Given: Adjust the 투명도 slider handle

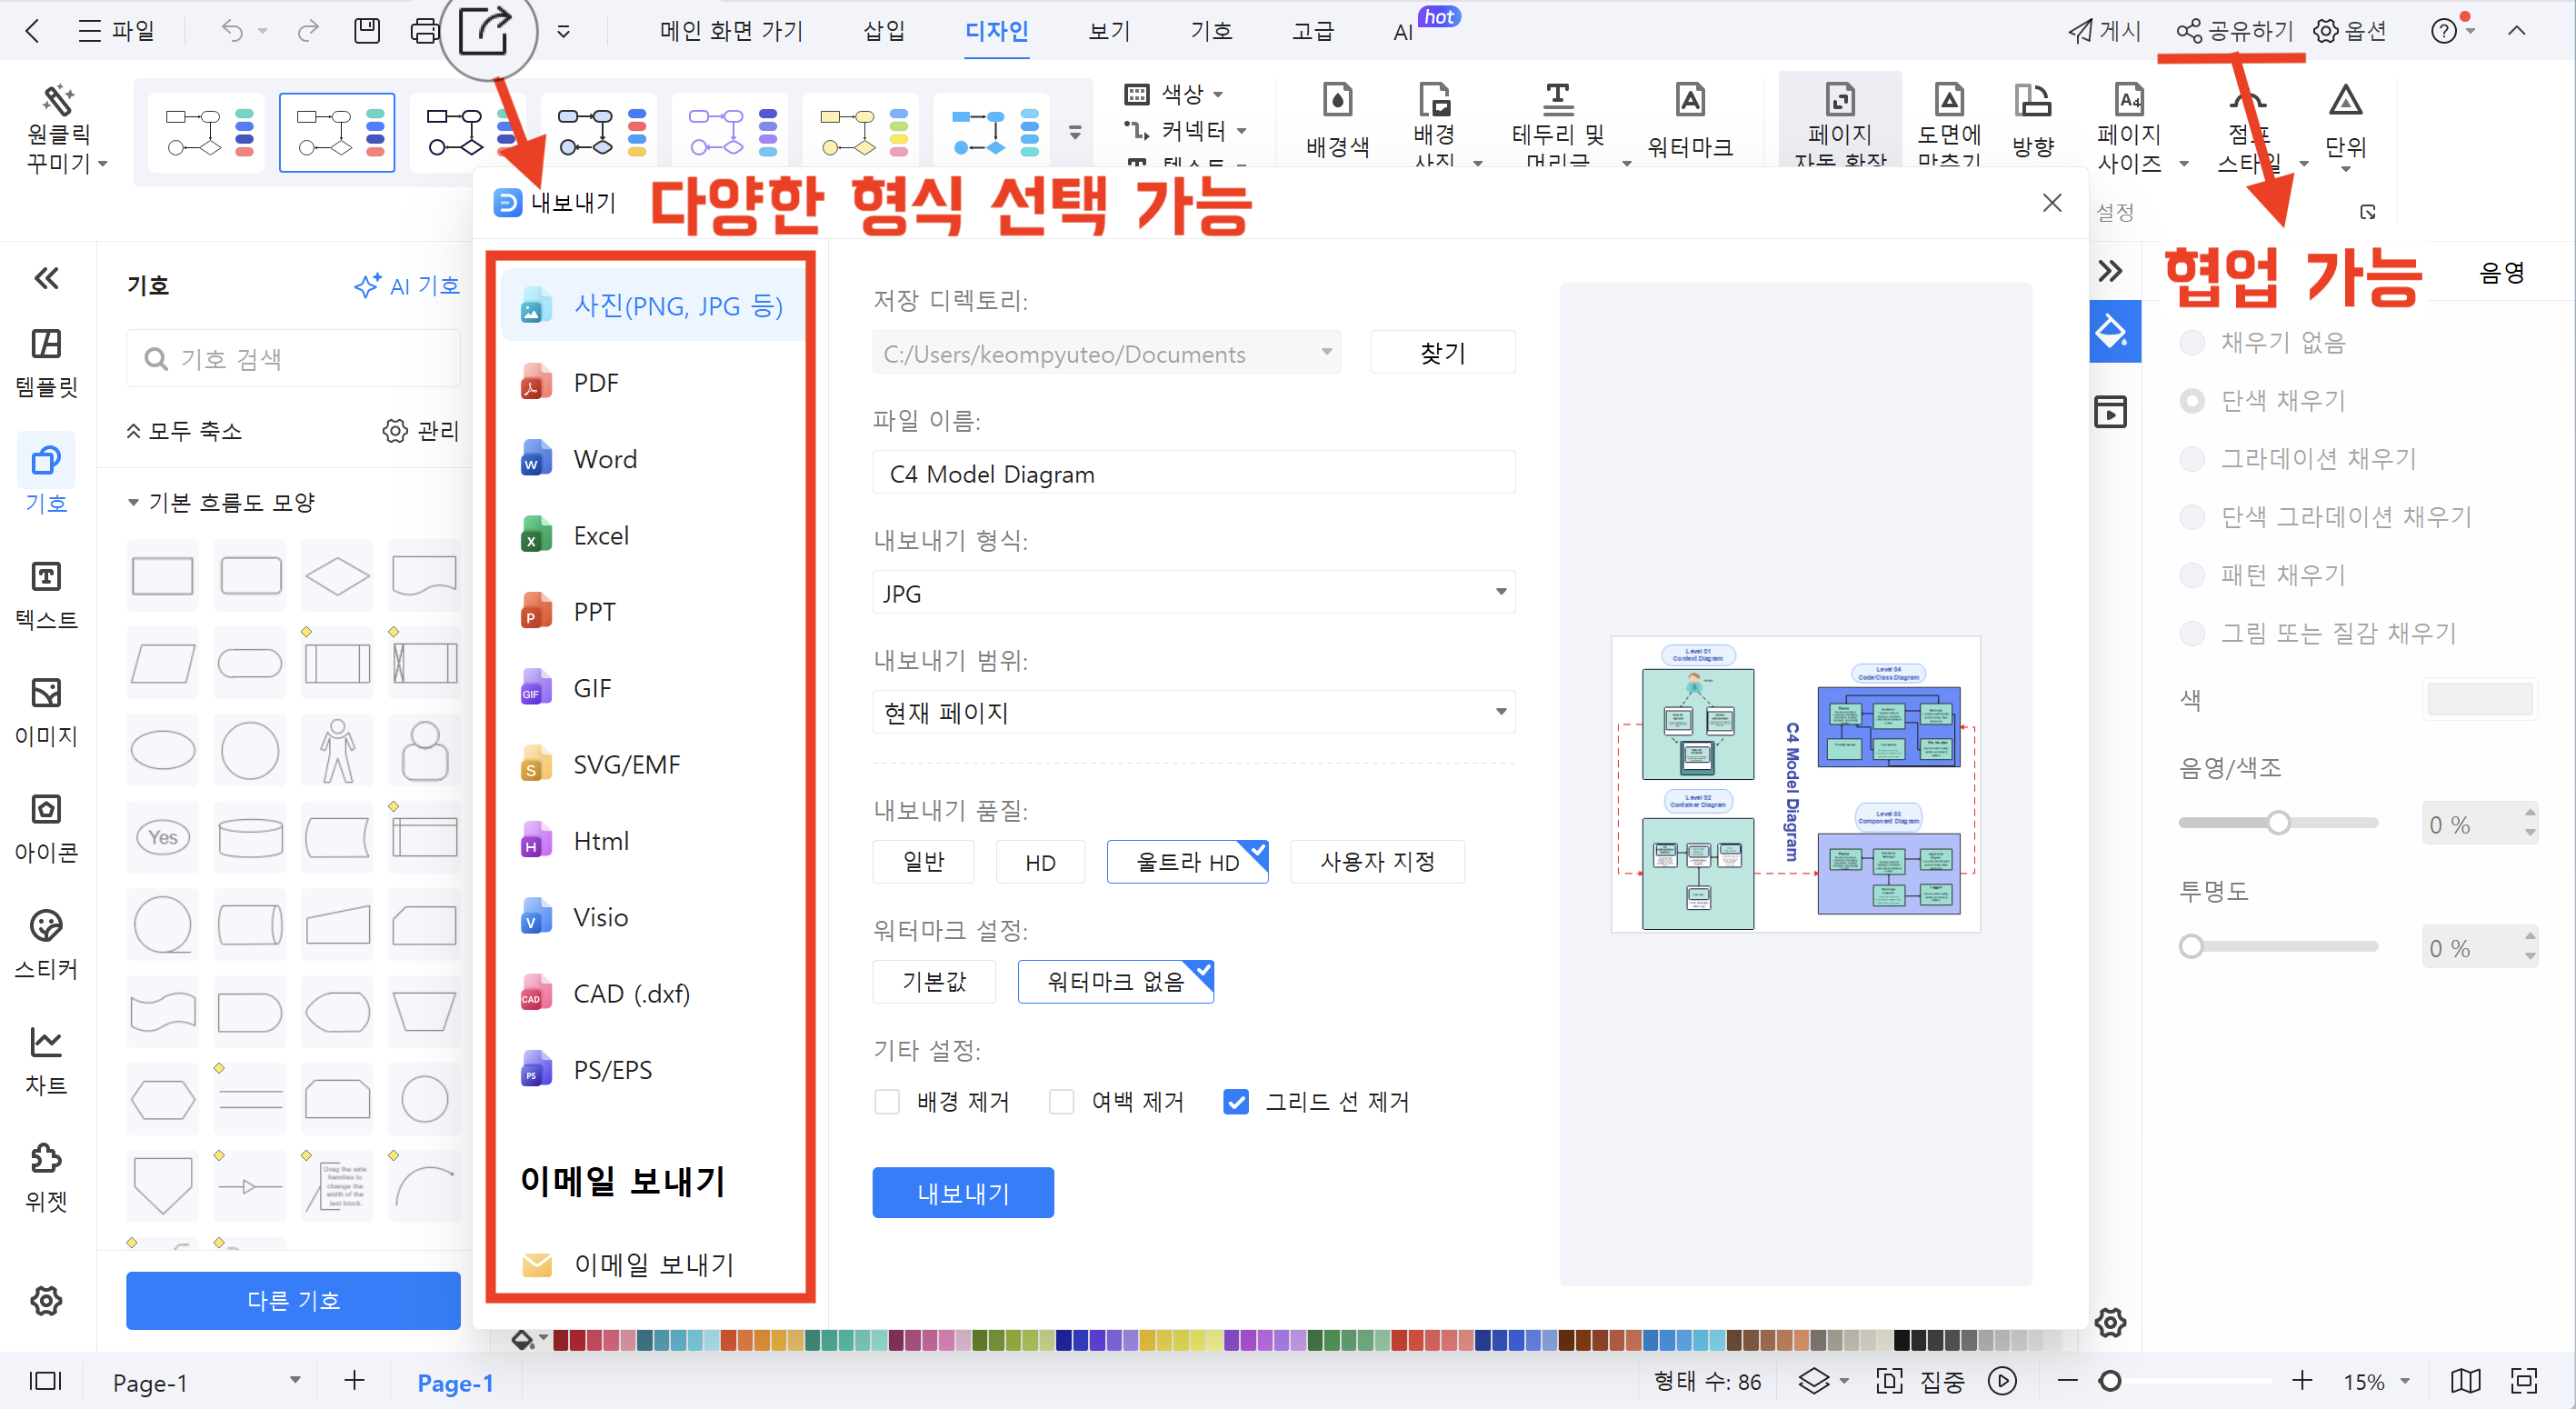Looking at the screenshot, I should coord(2191,946).
